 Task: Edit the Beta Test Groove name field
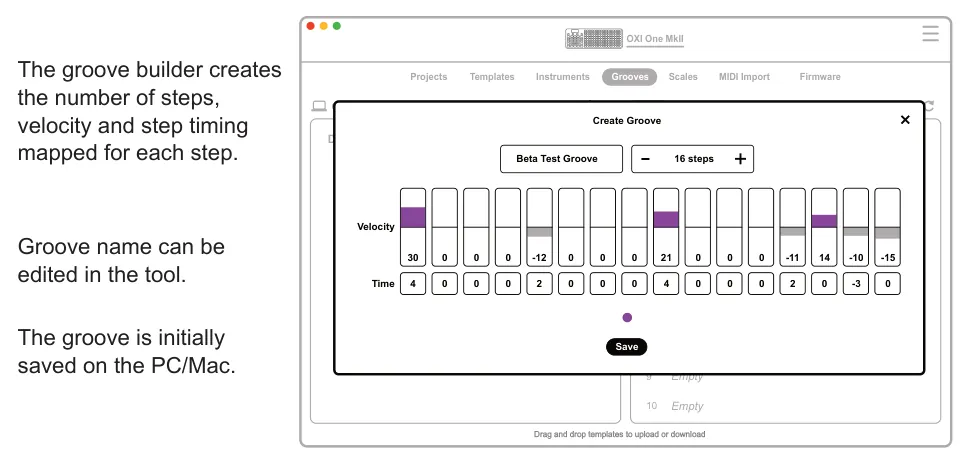click(561, 159)
